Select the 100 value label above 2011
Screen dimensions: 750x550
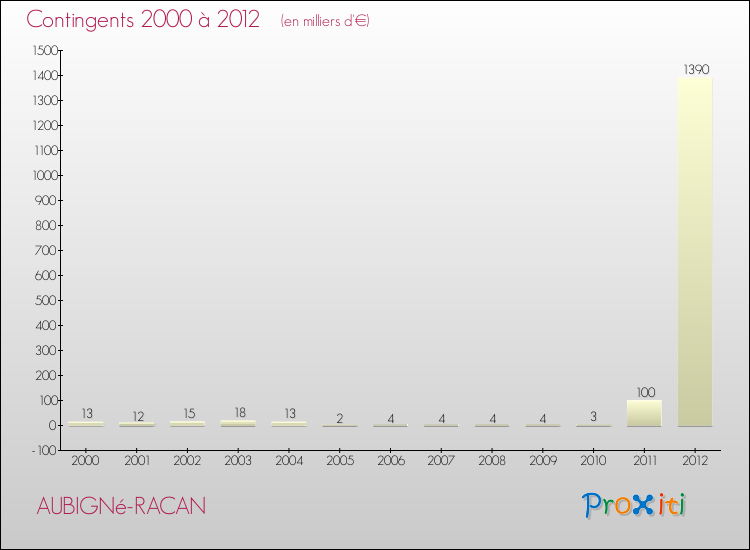pos(646,393)
